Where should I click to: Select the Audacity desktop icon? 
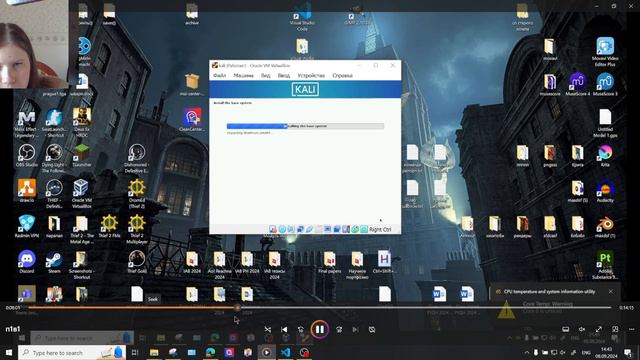coord(605,191)
